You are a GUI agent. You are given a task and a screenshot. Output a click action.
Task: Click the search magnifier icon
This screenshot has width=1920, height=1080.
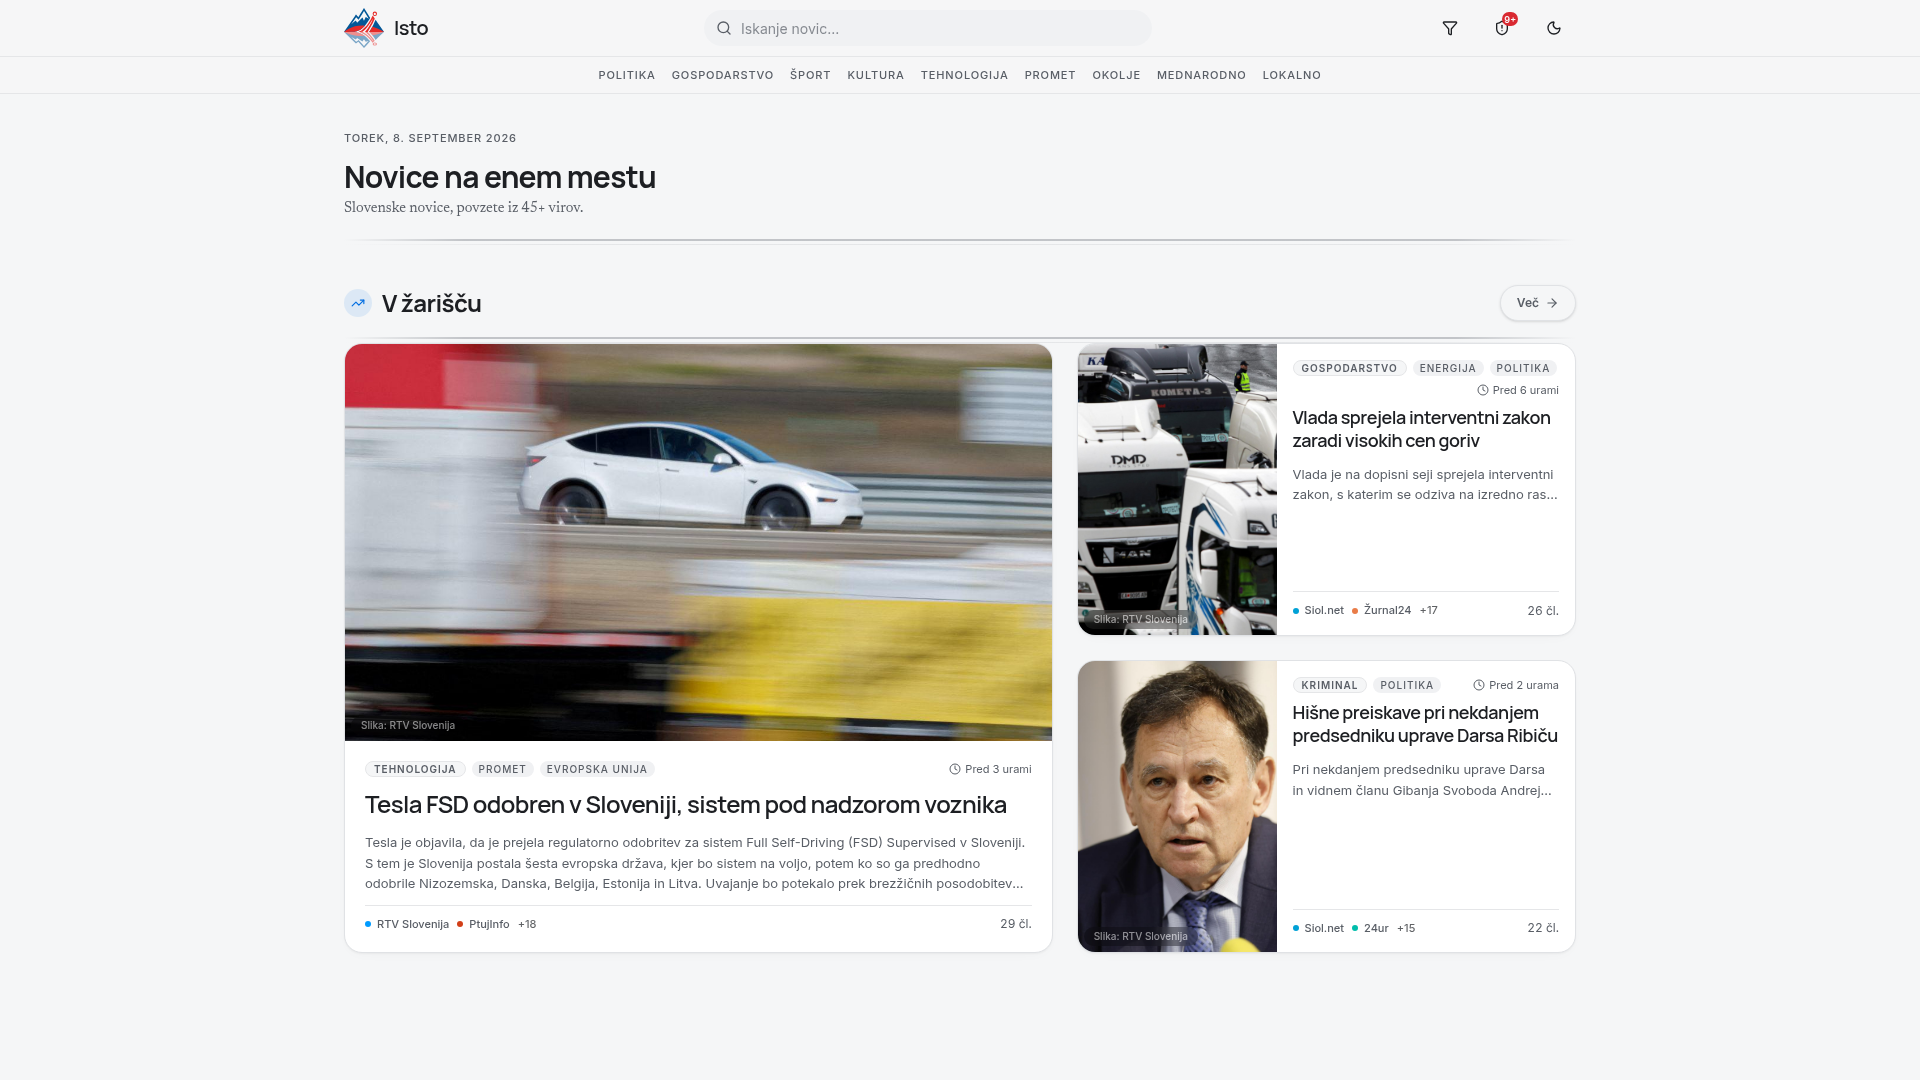pyautogui.click(x=724, y=28)
